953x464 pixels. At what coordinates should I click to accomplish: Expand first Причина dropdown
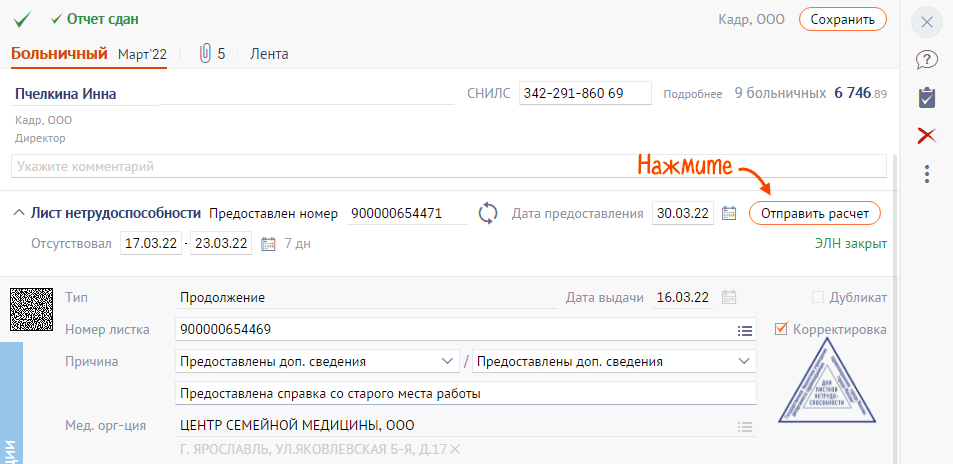(x=446, y=361)
